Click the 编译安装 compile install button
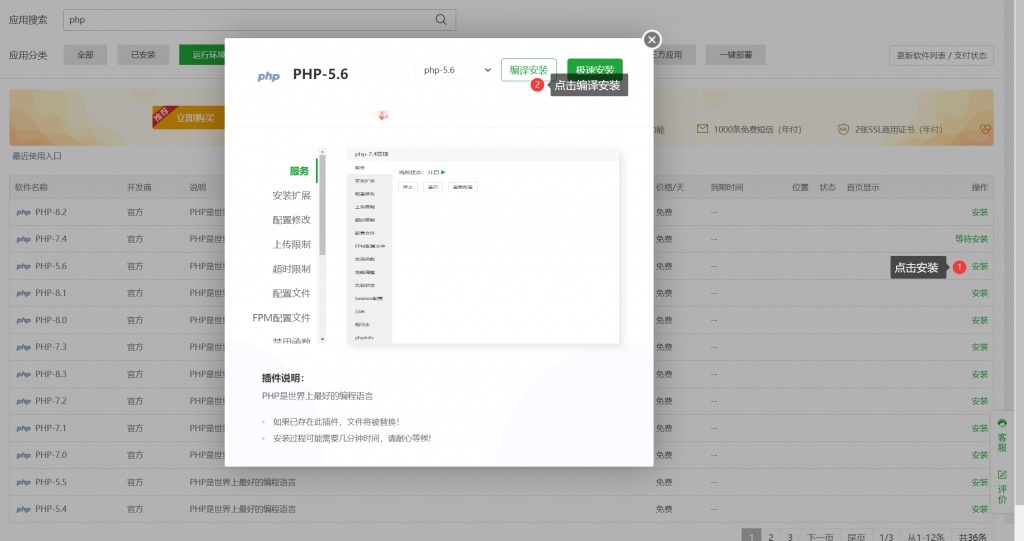The image size is (1024, 541). [528, 70]
